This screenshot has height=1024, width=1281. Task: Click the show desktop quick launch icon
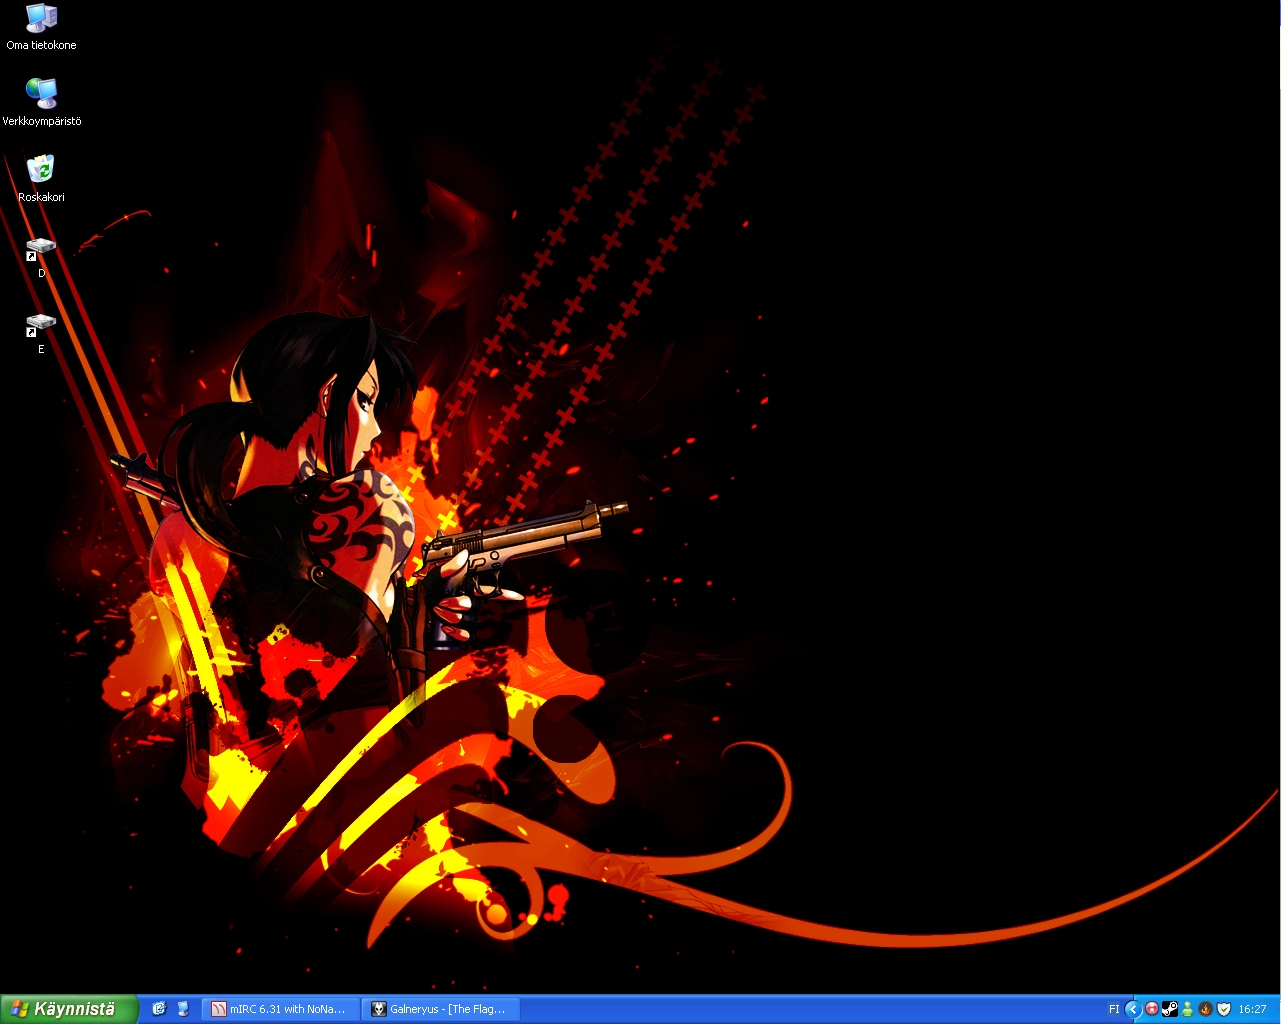(183, 1009)
